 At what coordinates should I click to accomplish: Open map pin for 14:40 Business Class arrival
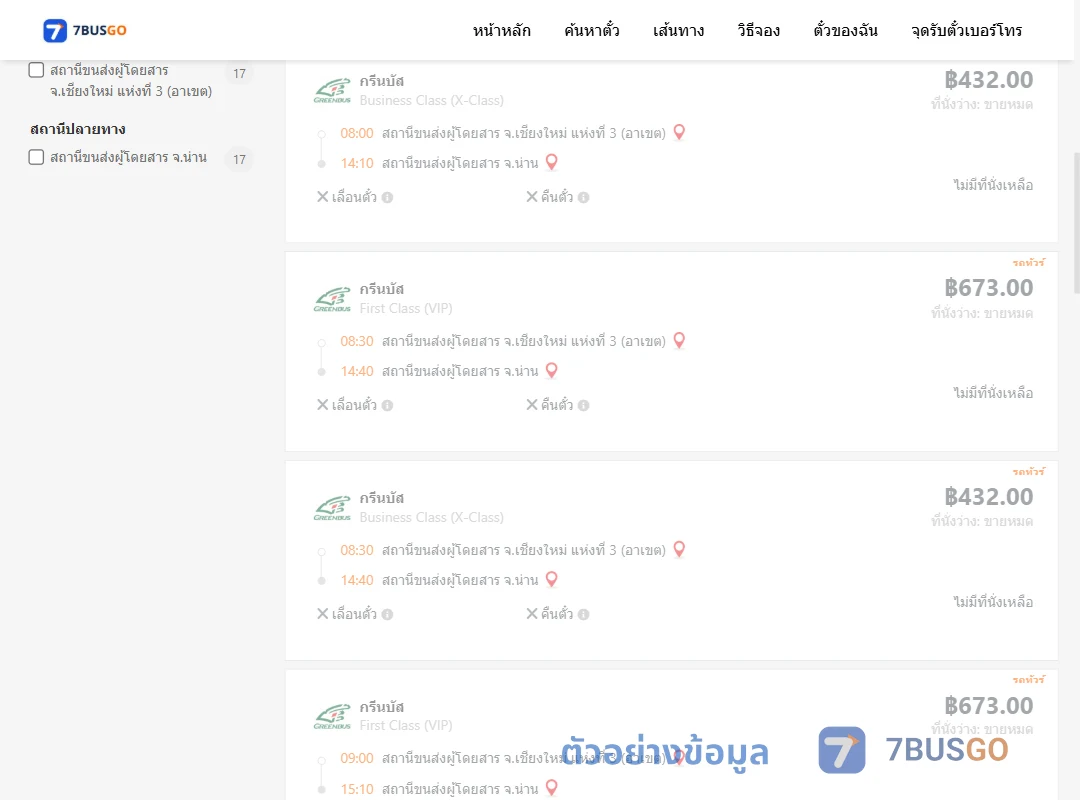point(552,580)
